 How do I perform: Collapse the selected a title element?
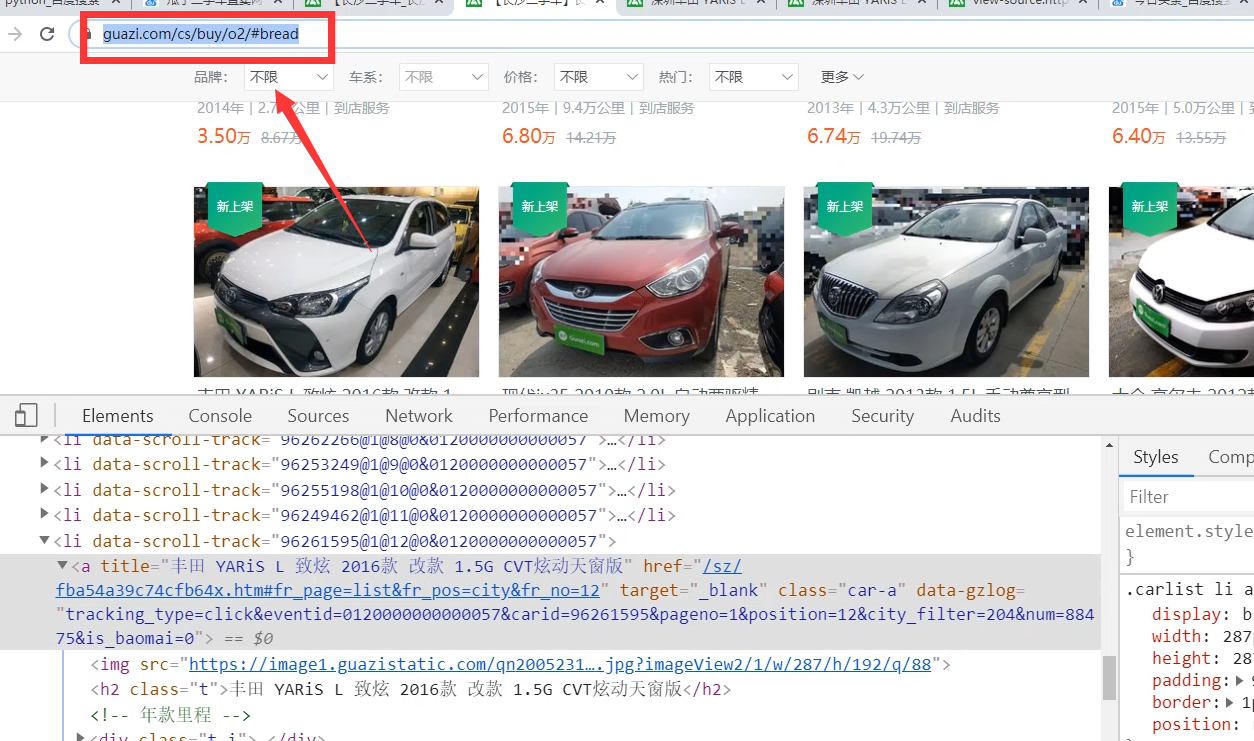point(62,566)
